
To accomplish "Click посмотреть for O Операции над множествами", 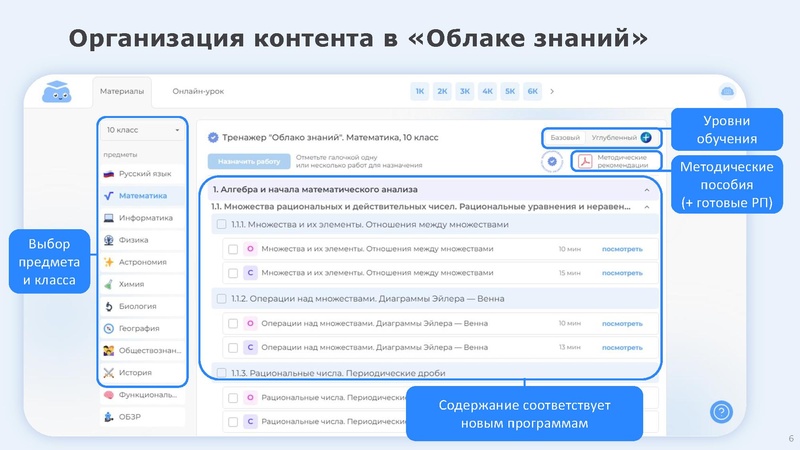I will [x=622, y=323].
